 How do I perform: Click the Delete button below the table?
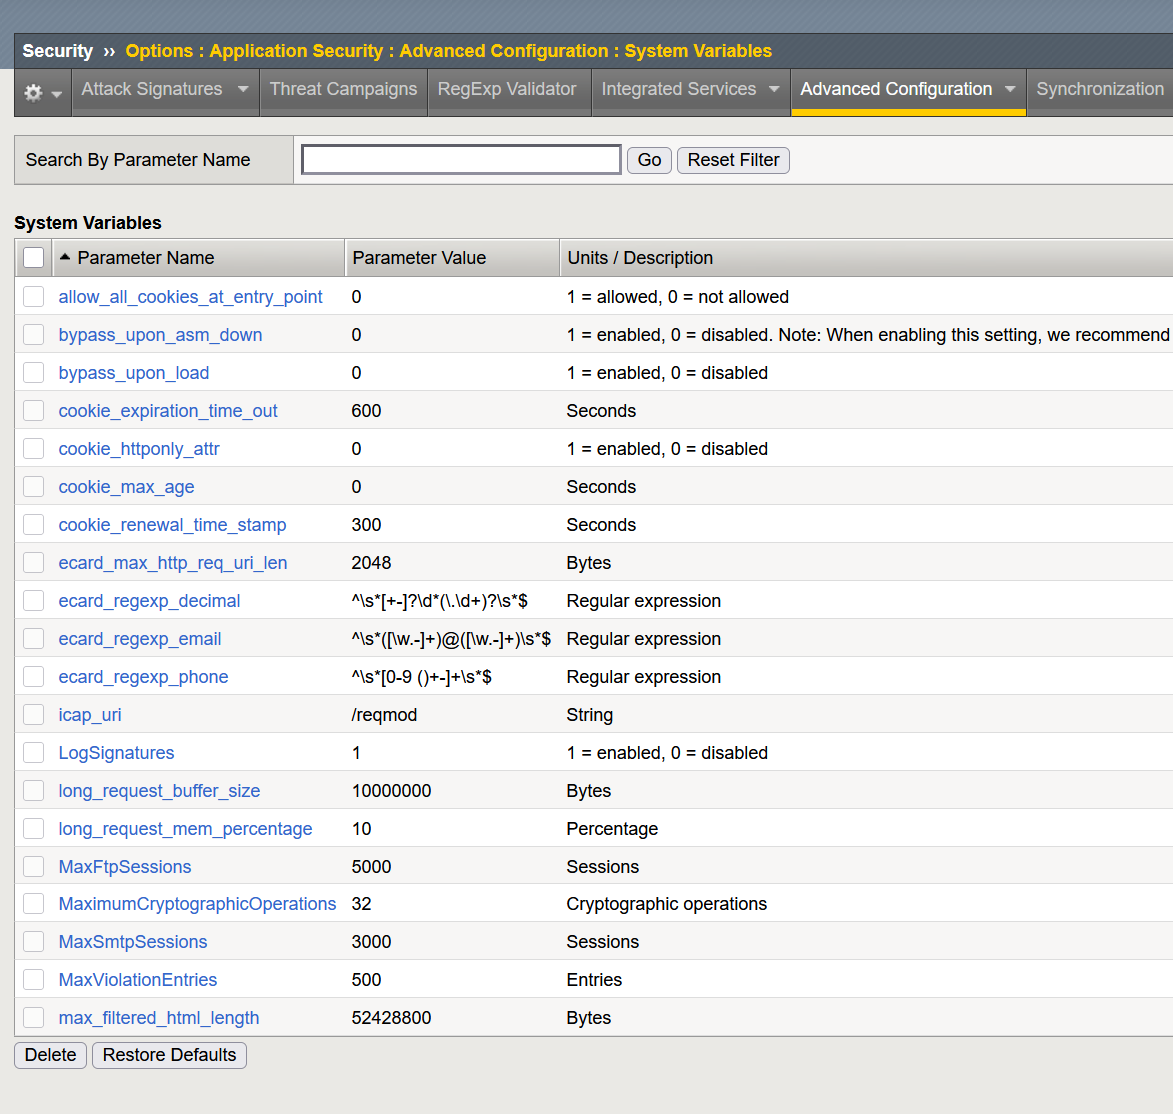[x=50, y=1055]
